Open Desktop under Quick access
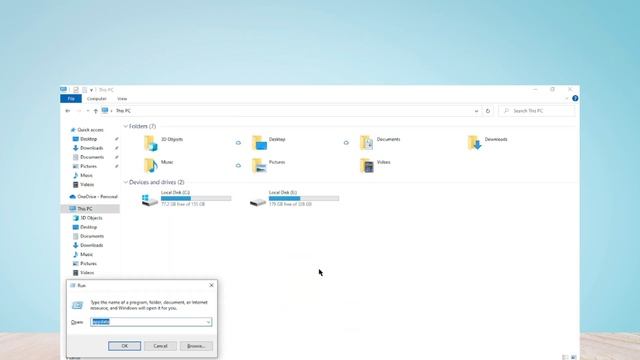 tap(85, 139)
